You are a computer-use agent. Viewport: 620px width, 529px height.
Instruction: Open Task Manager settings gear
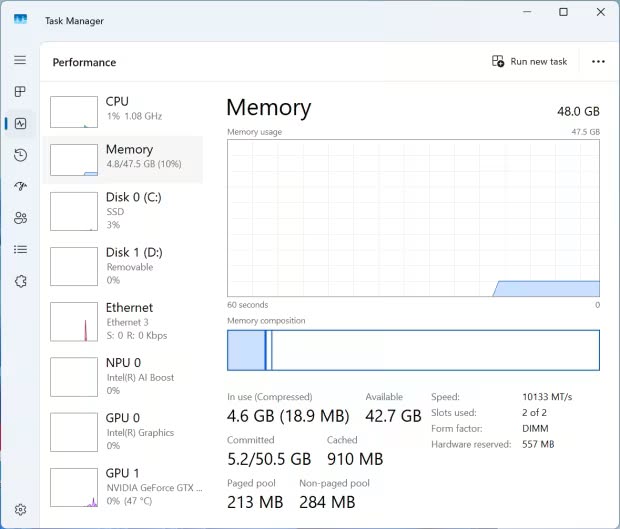(x=20, y=510)
